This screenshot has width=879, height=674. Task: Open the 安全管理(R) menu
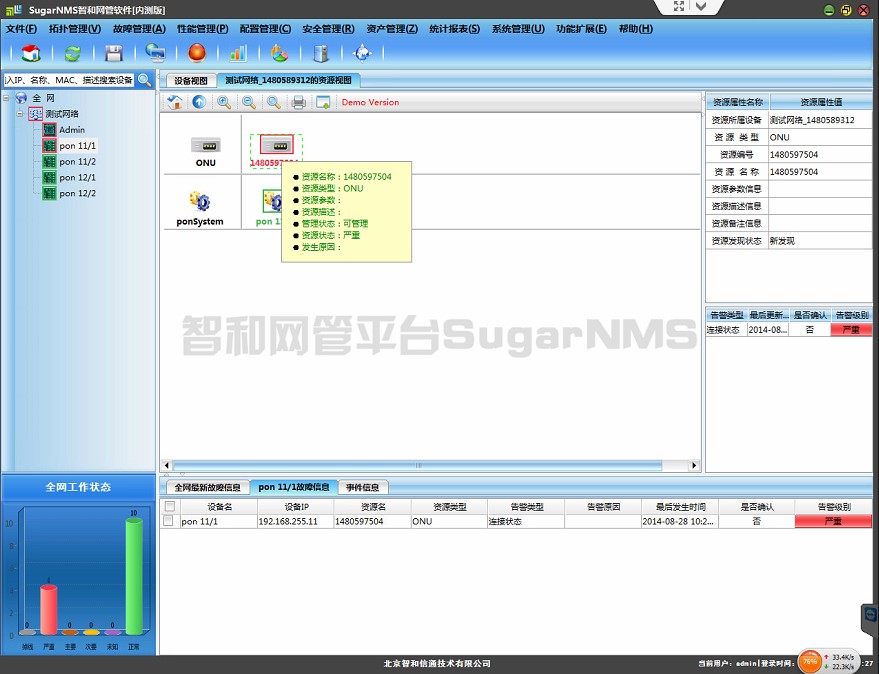pyautogui.click(x=329, y=29)
